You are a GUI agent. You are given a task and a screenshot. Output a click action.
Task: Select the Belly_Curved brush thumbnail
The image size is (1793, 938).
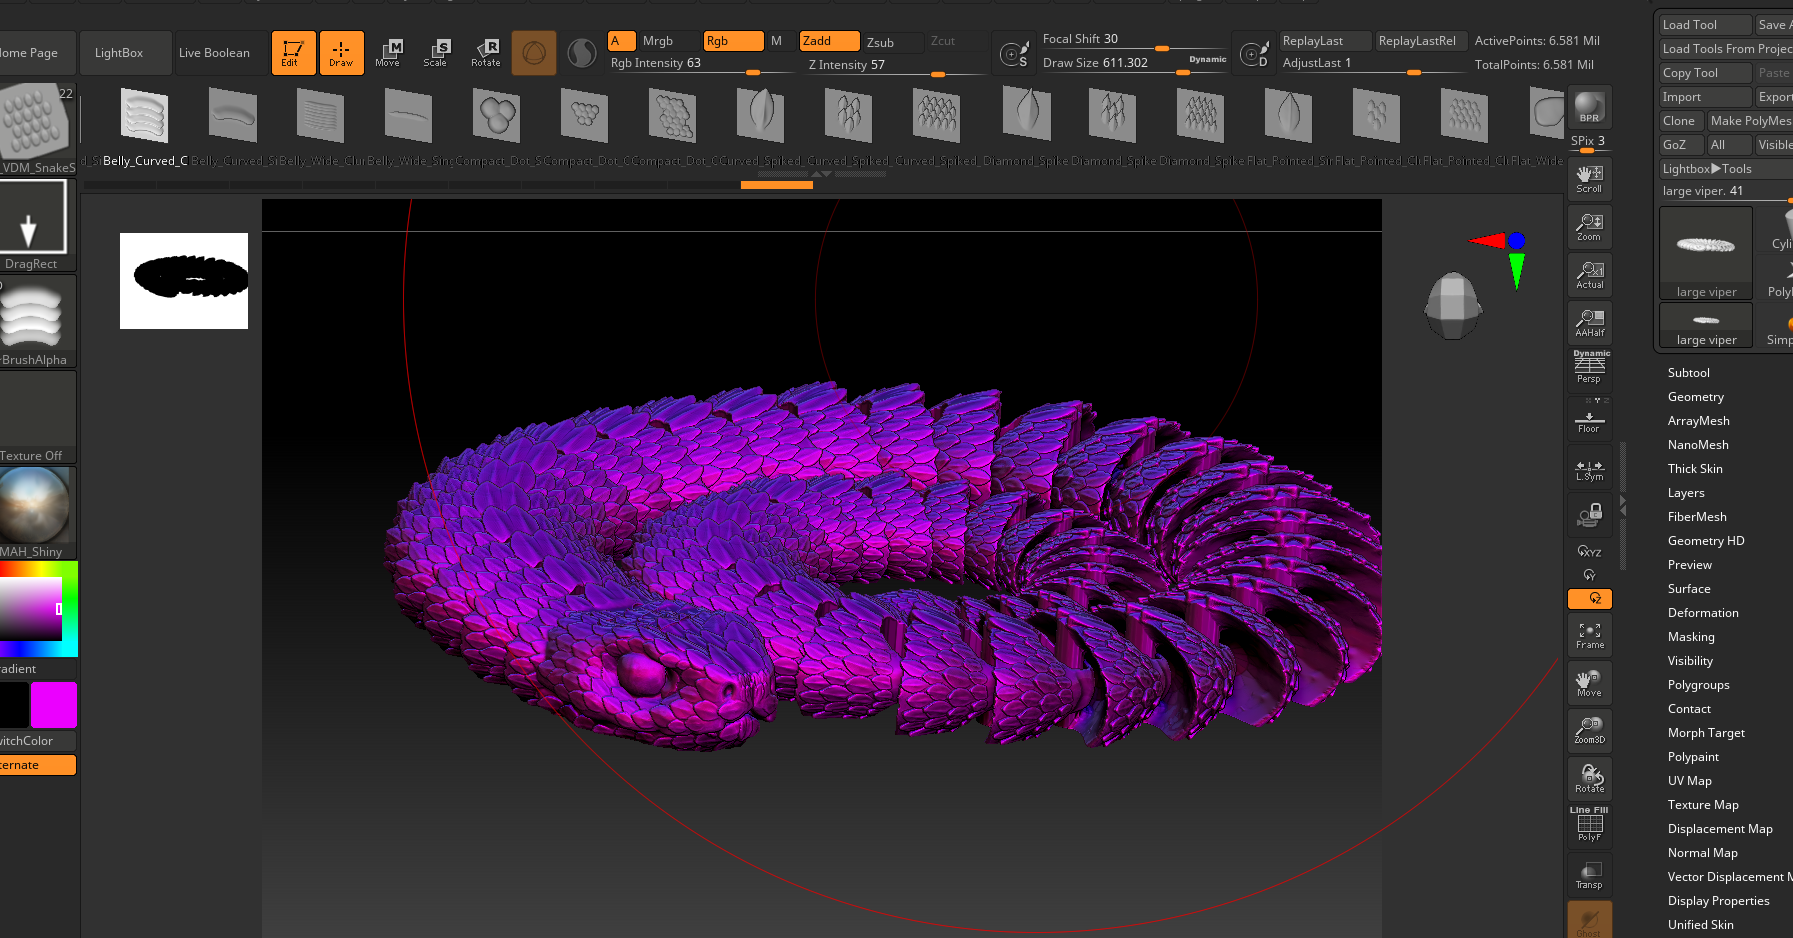(x=144, y=117)
